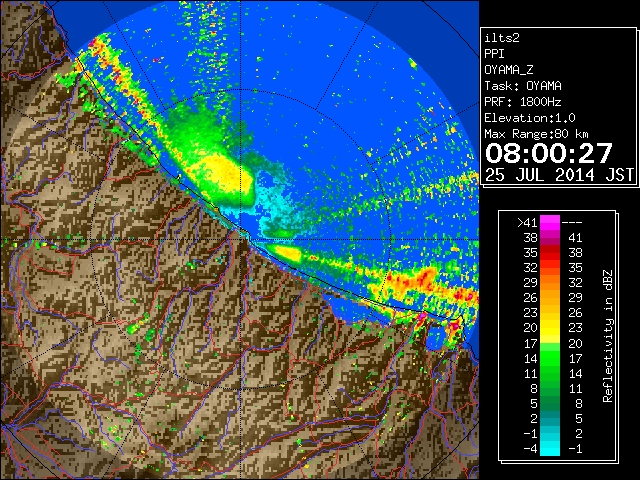640x480 pixels.
Task: Select the '25 JUL 2014 JST' date
Action: (559, 175)
